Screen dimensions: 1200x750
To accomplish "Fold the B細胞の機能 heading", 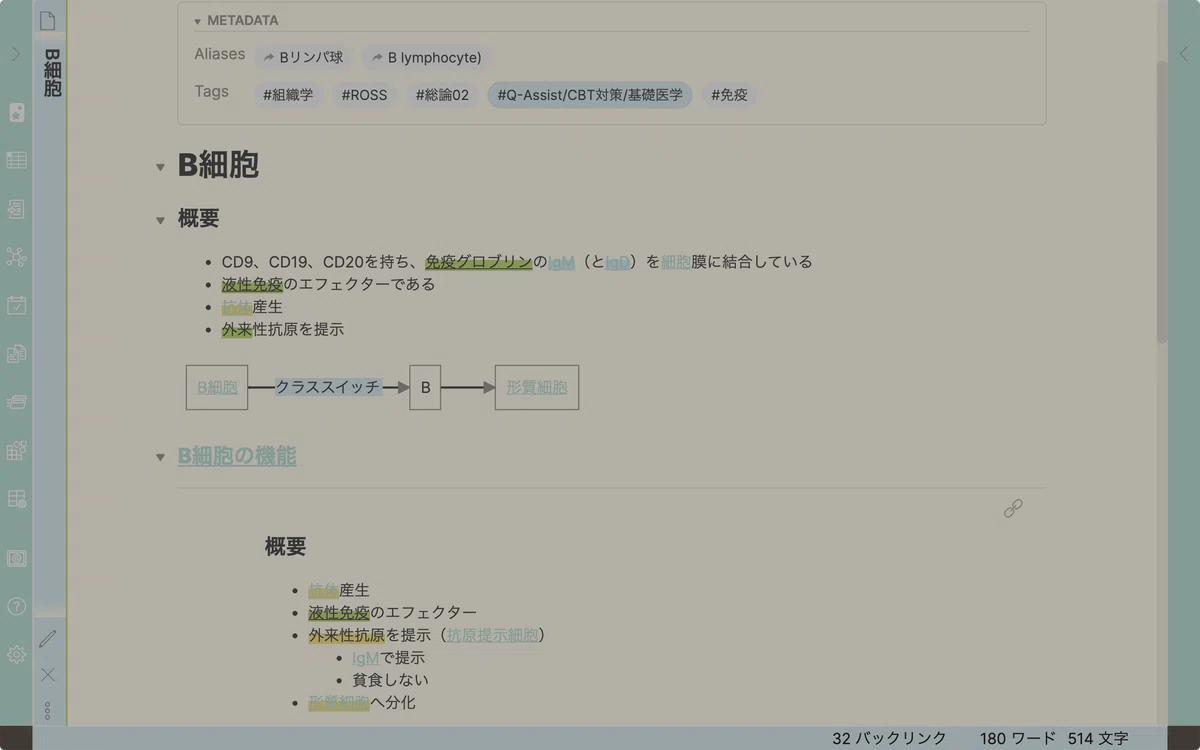I will coord(160,457).
